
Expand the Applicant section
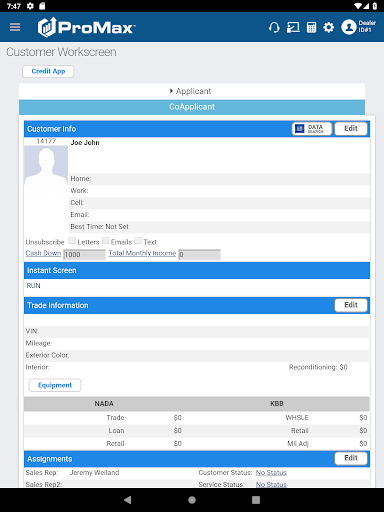click(192, 91)
